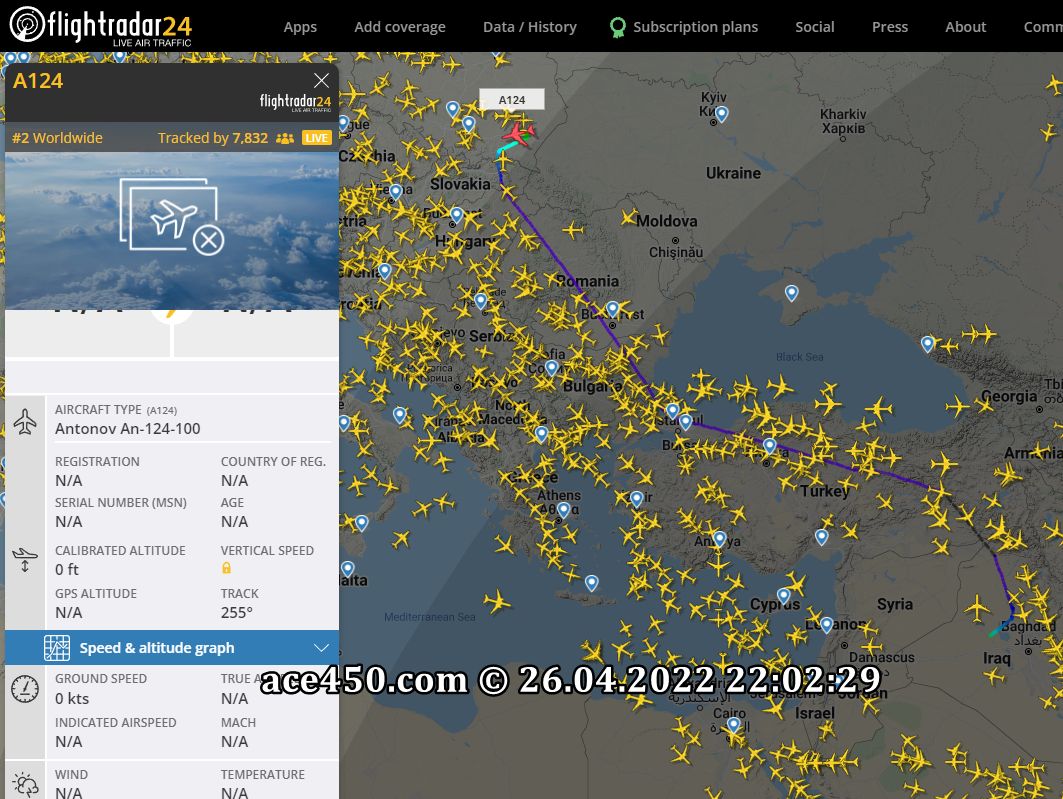The image size is (1063, 799).
Task: Click the LIVE status badge
Action: (x=317, y=138)
